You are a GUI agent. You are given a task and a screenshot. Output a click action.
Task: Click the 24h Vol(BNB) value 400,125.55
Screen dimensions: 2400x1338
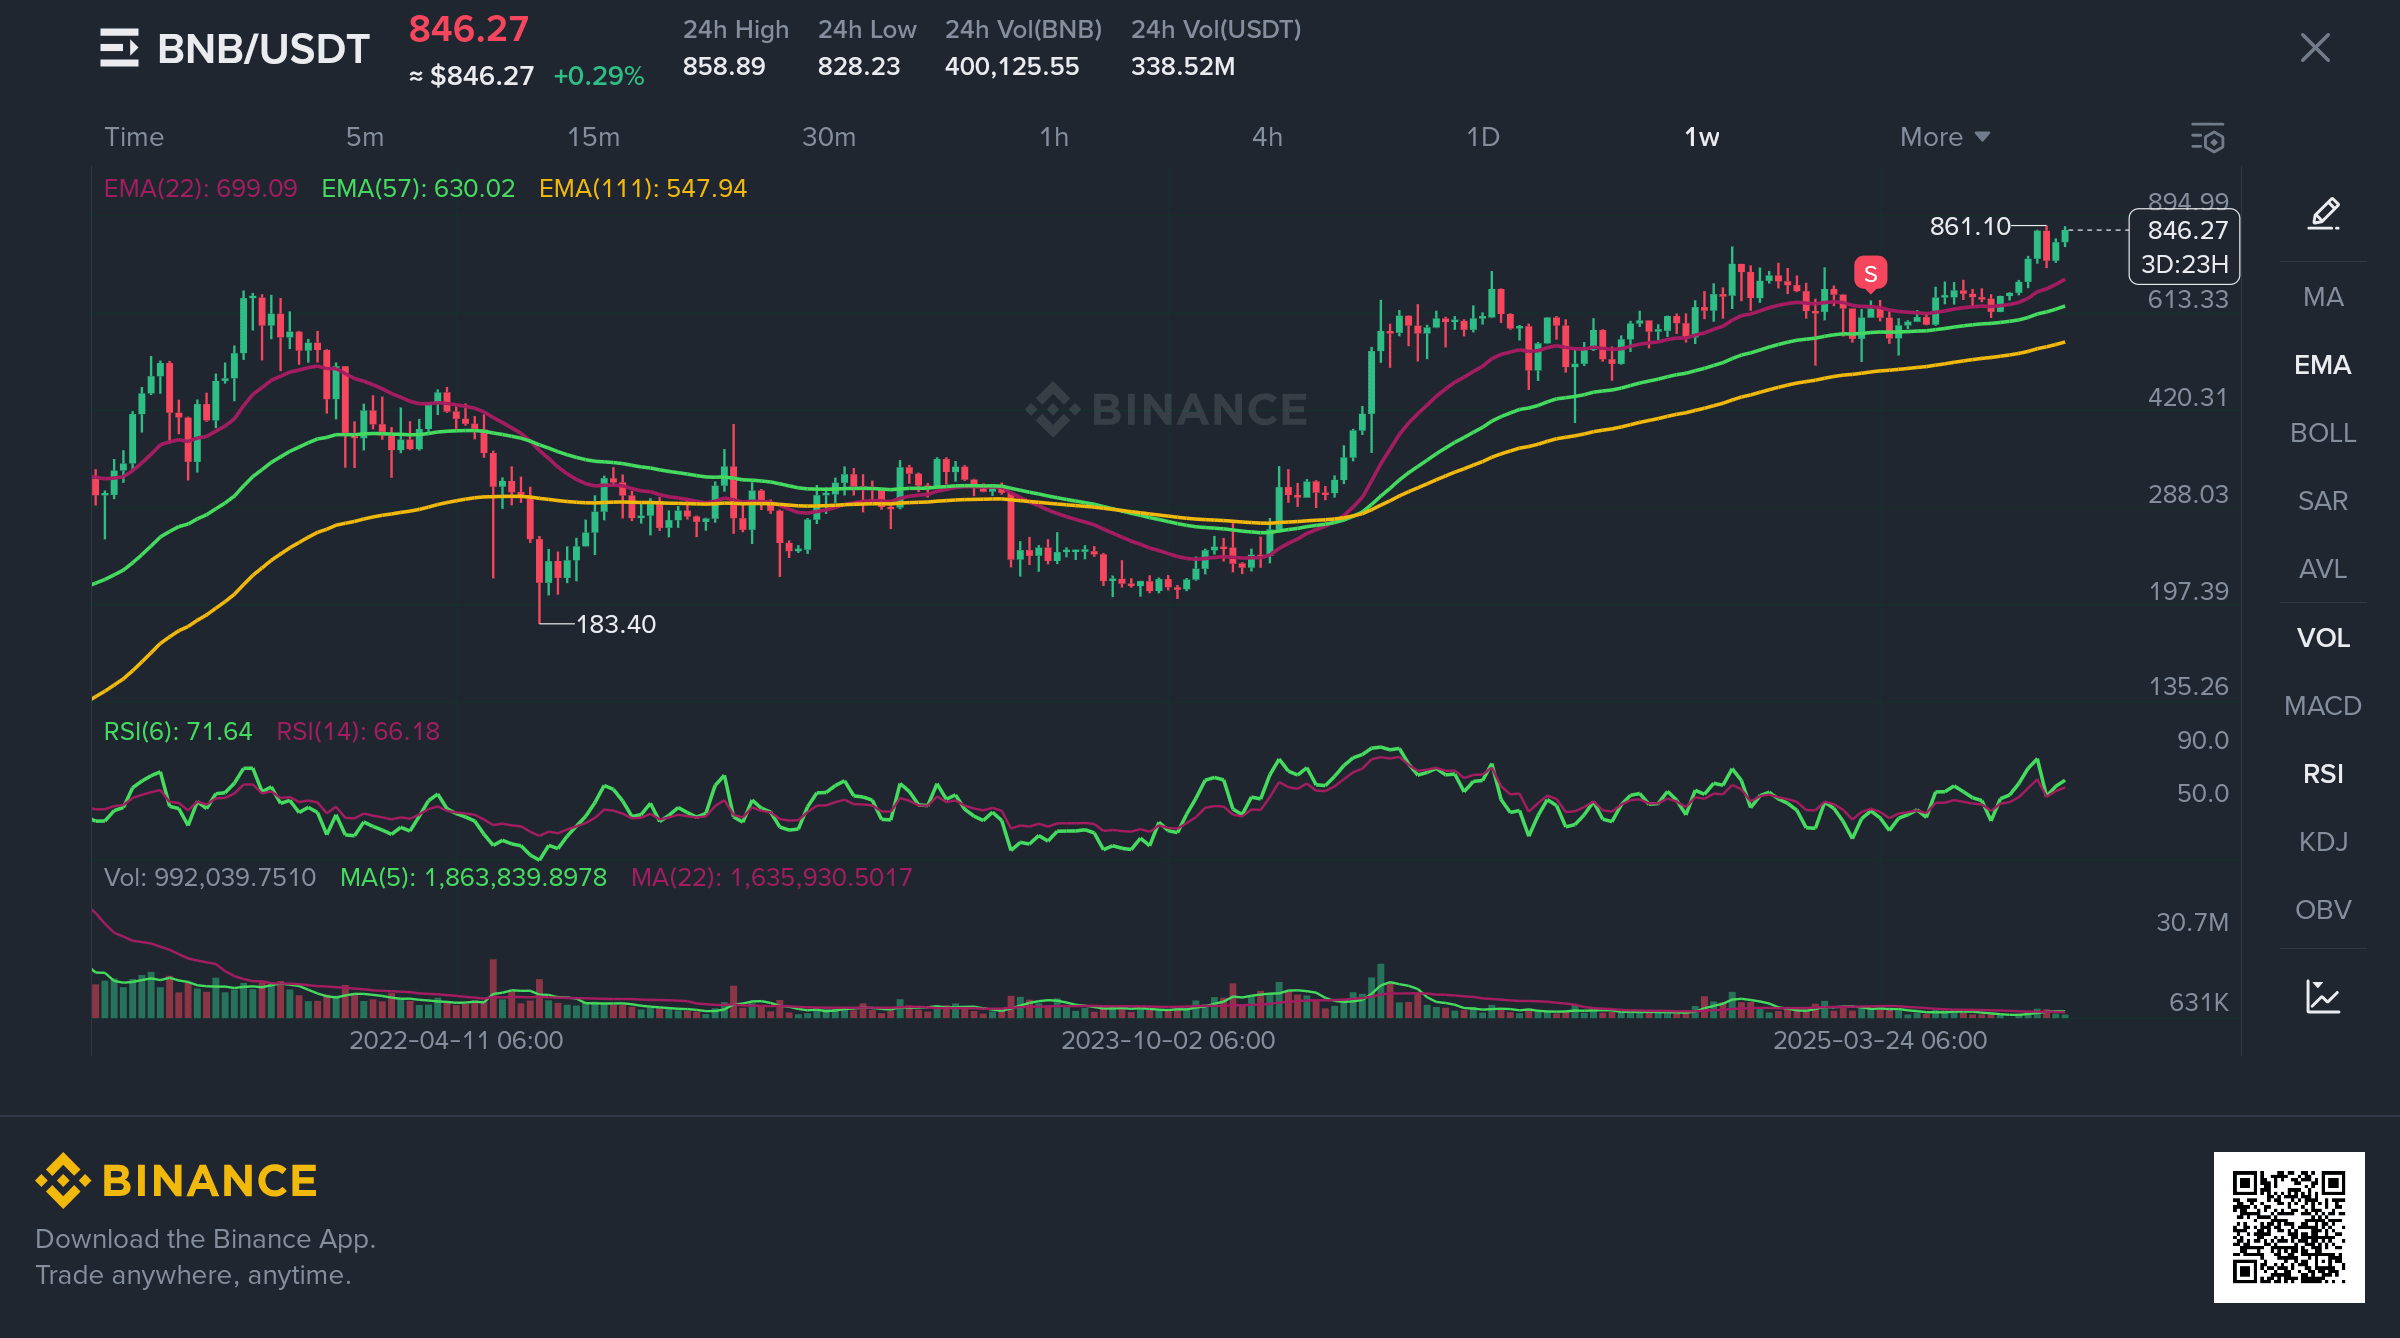tap(1012, 66)
